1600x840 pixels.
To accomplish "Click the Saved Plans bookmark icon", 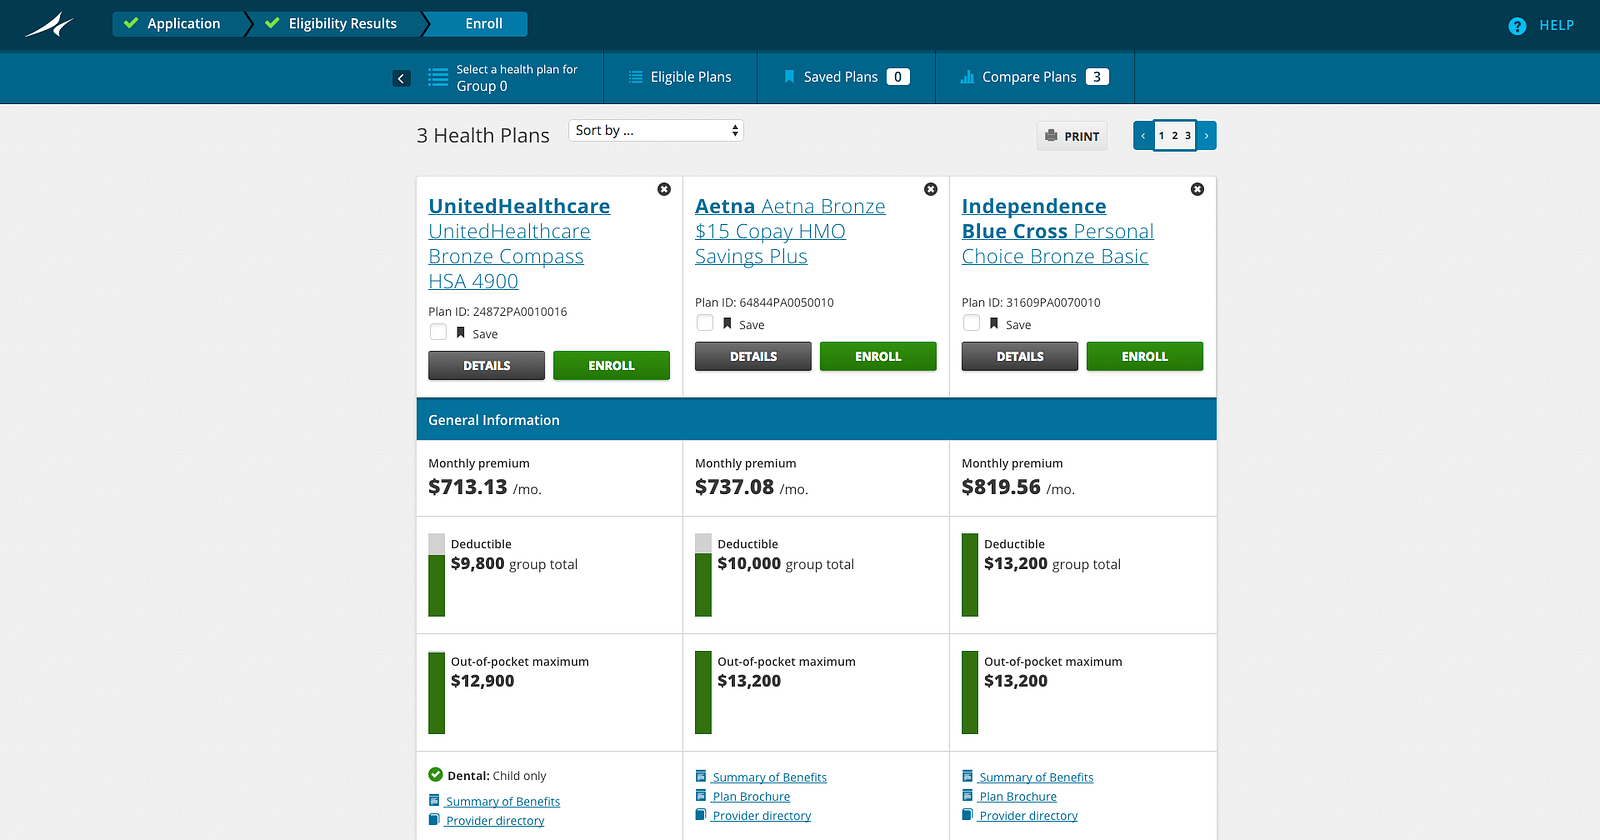I will [789, 77].
